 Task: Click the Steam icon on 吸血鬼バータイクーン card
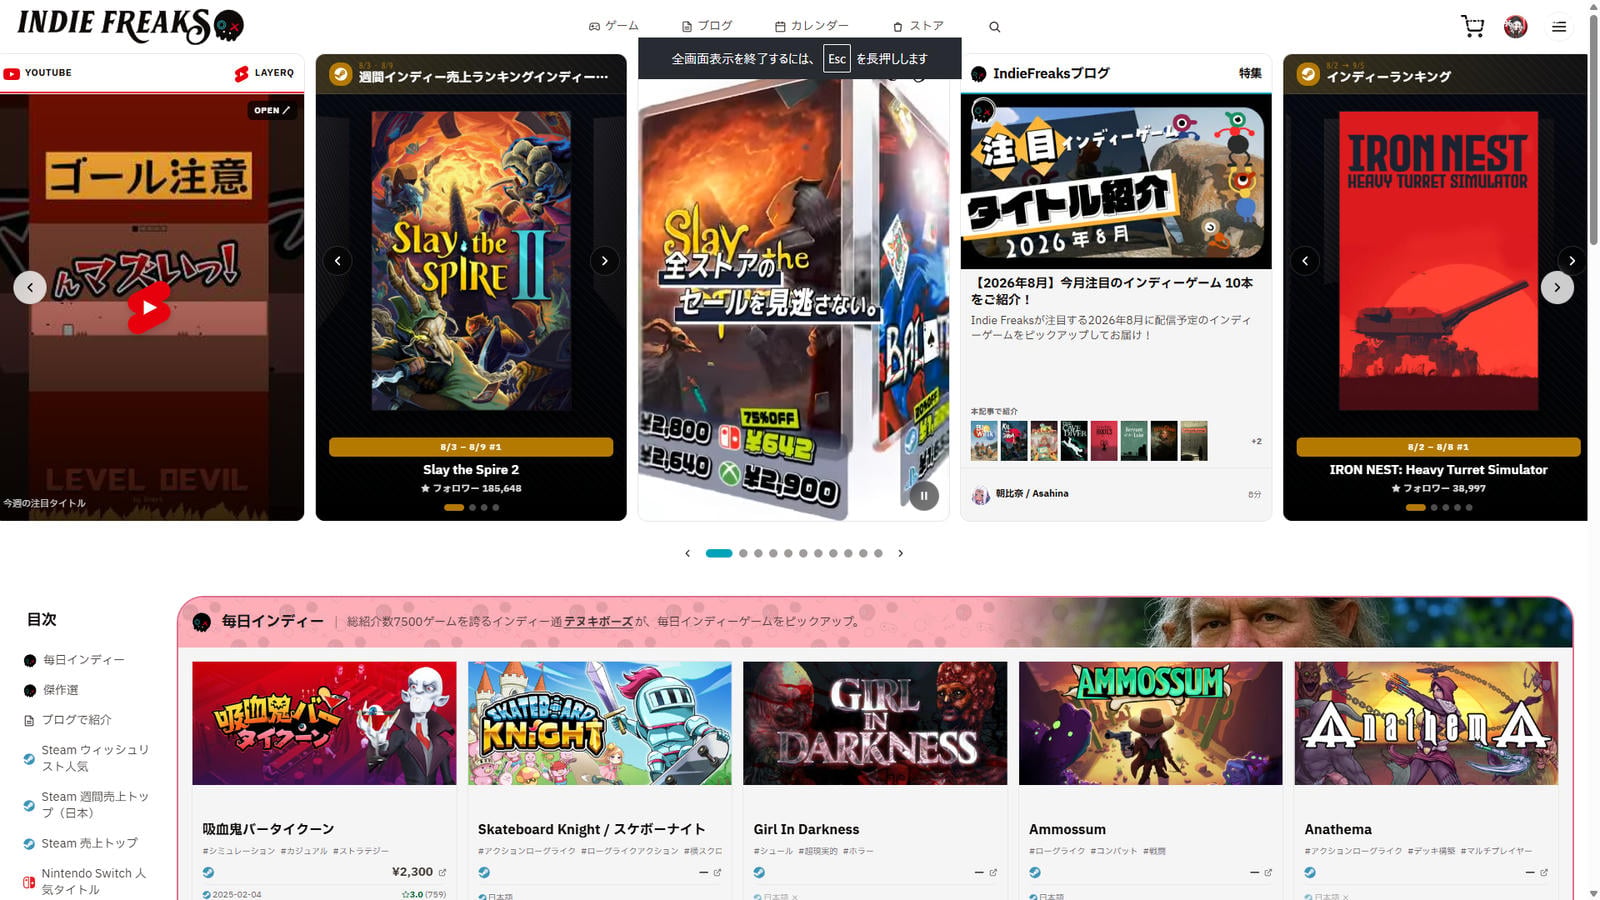[208, 872]
